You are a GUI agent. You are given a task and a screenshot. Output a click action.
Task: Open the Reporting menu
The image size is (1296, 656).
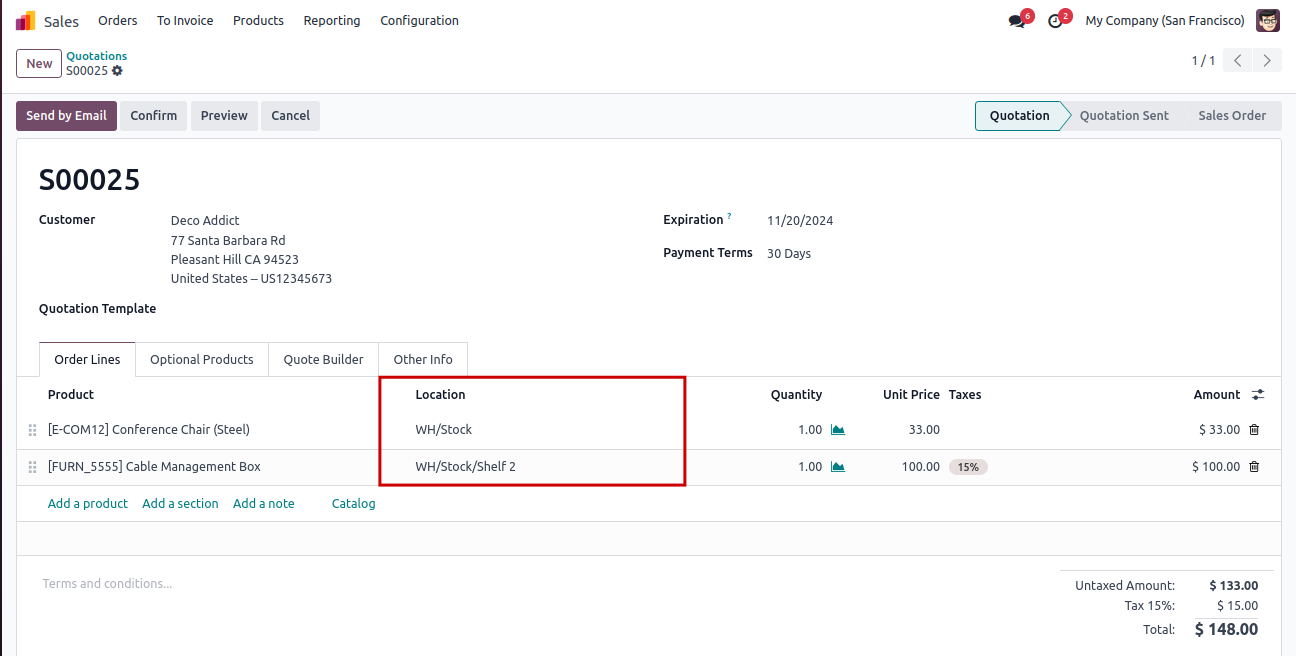(332, 20)
